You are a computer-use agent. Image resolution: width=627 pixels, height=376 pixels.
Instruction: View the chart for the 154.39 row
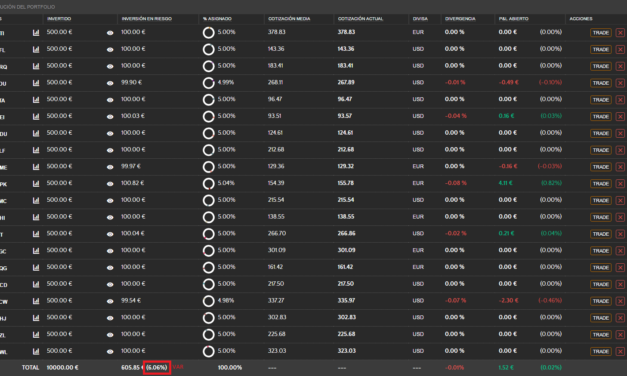36,184
